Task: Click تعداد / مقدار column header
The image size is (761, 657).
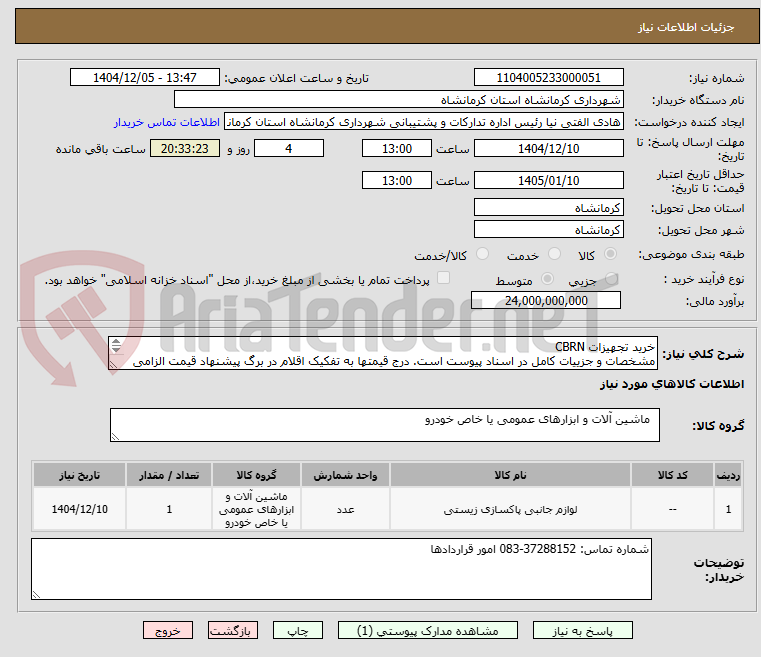Action: coord(169,475)
